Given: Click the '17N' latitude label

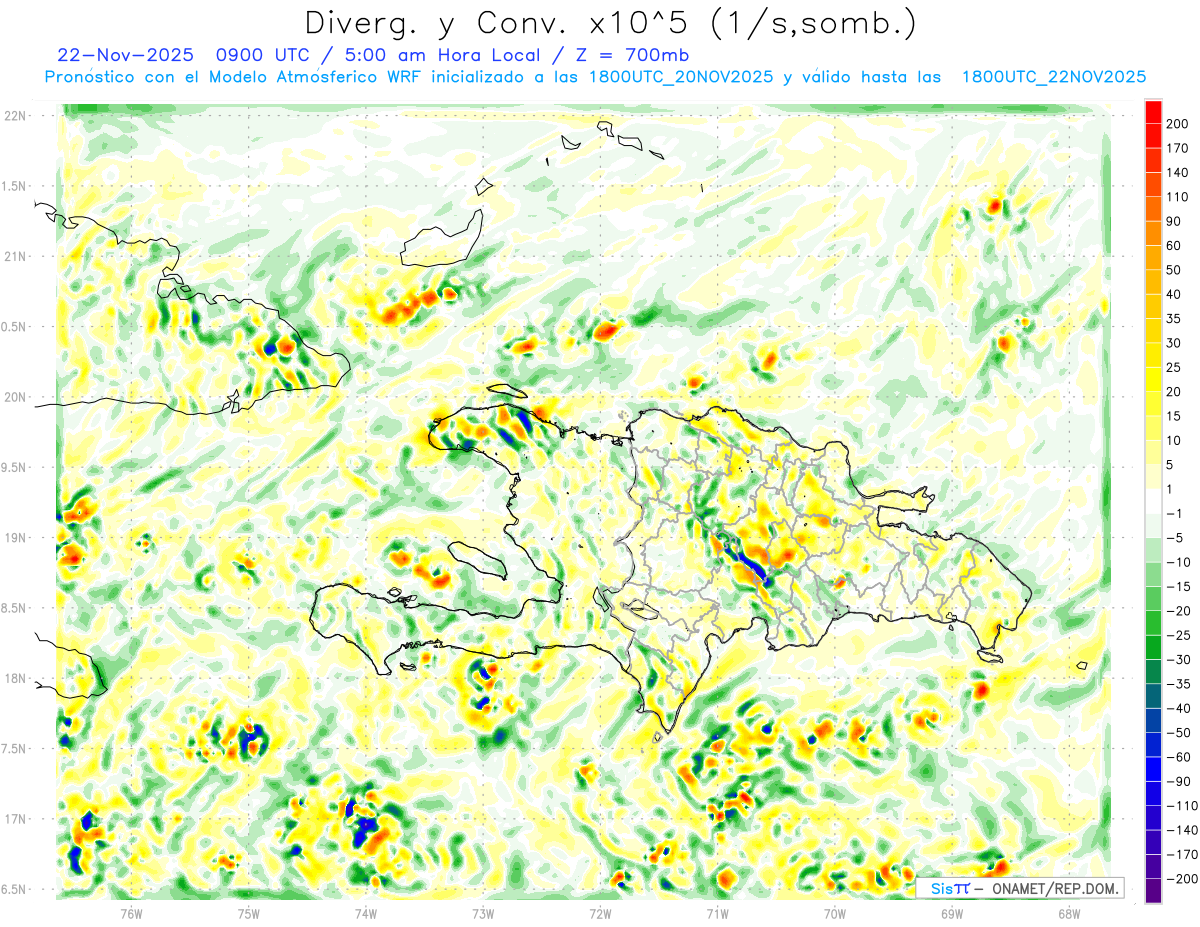Looking at the screenshot, I should click(14, 819).
